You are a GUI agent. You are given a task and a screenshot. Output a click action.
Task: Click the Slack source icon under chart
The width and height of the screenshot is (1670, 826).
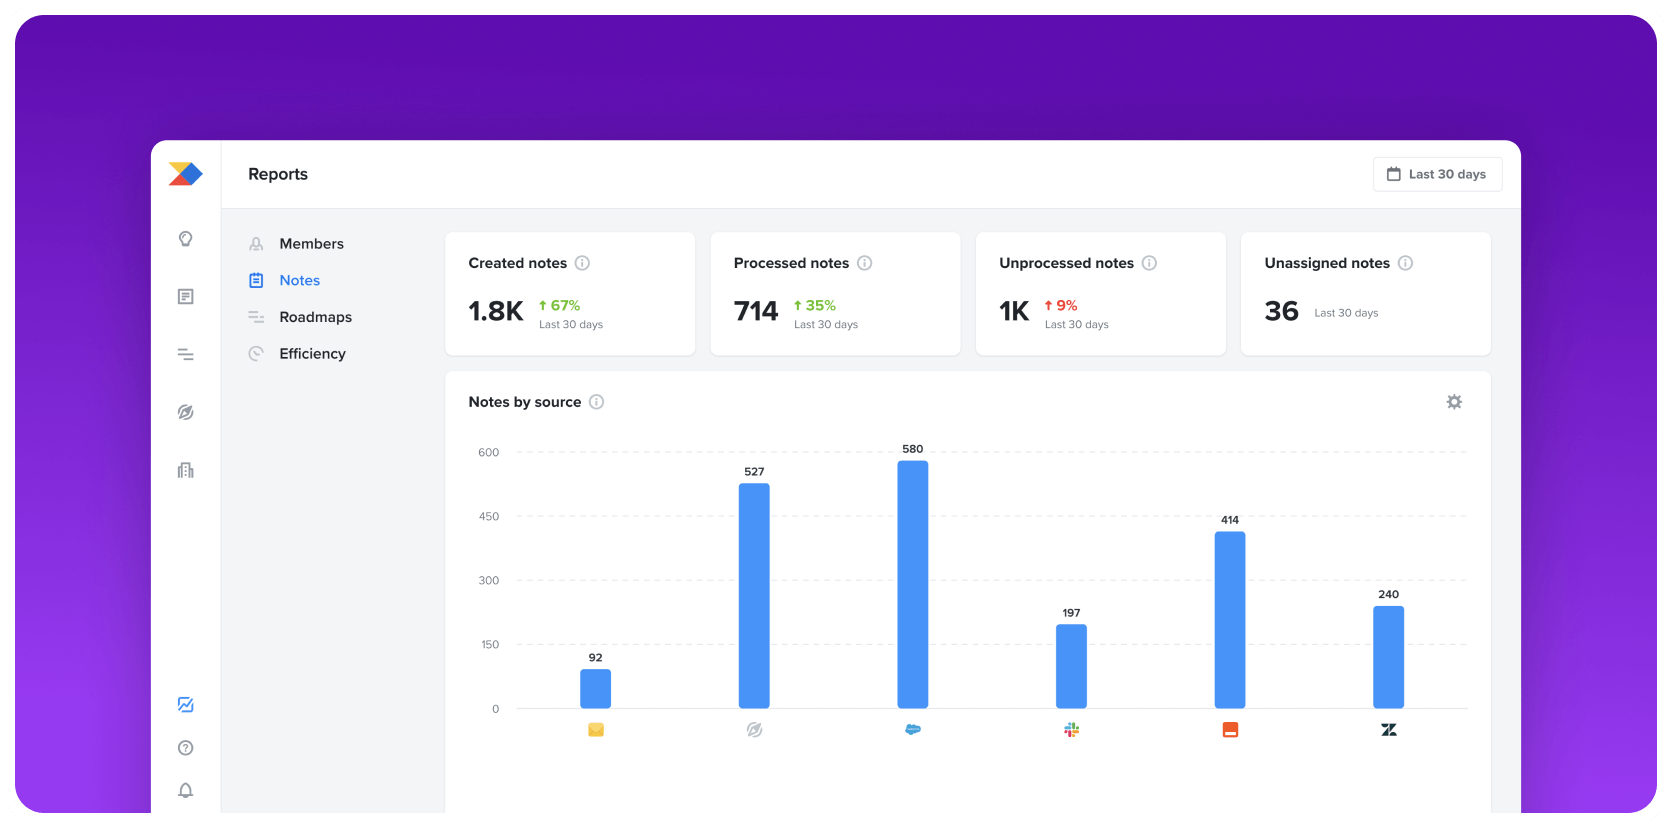(1071, 730)
